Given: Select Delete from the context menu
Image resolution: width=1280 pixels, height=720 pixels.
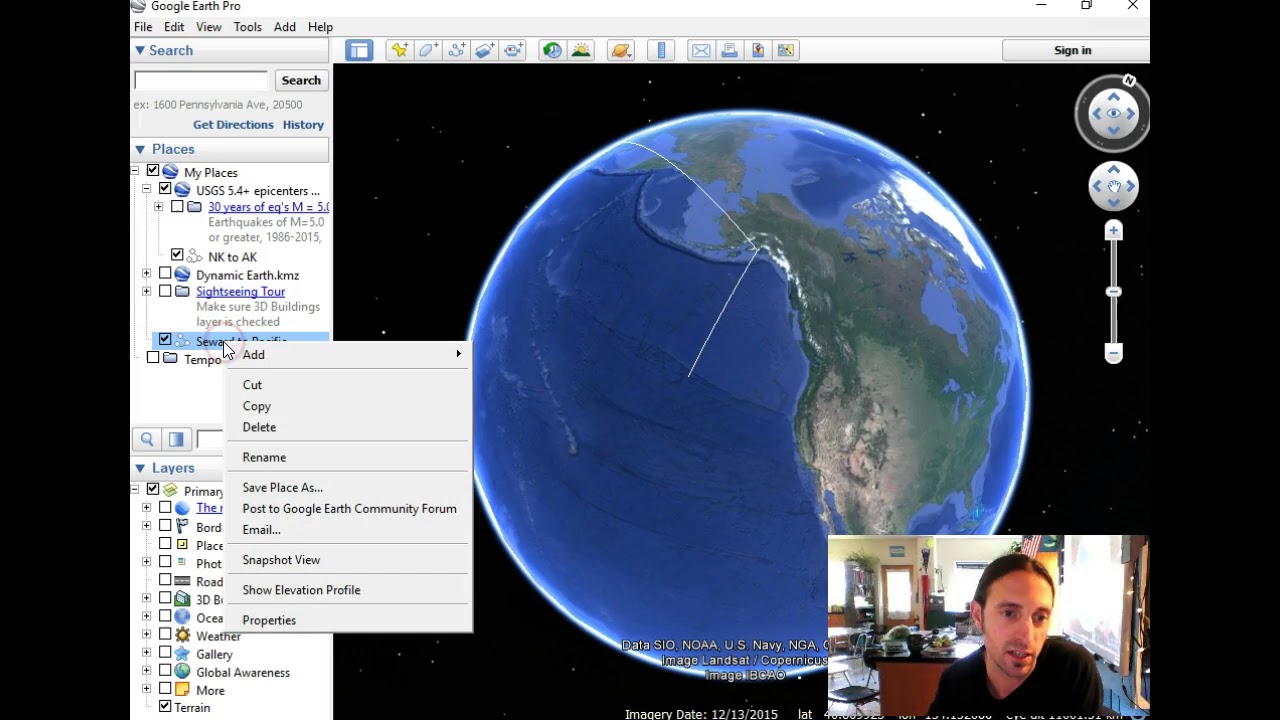Looking at the screenshot, I should coord(259,427).
